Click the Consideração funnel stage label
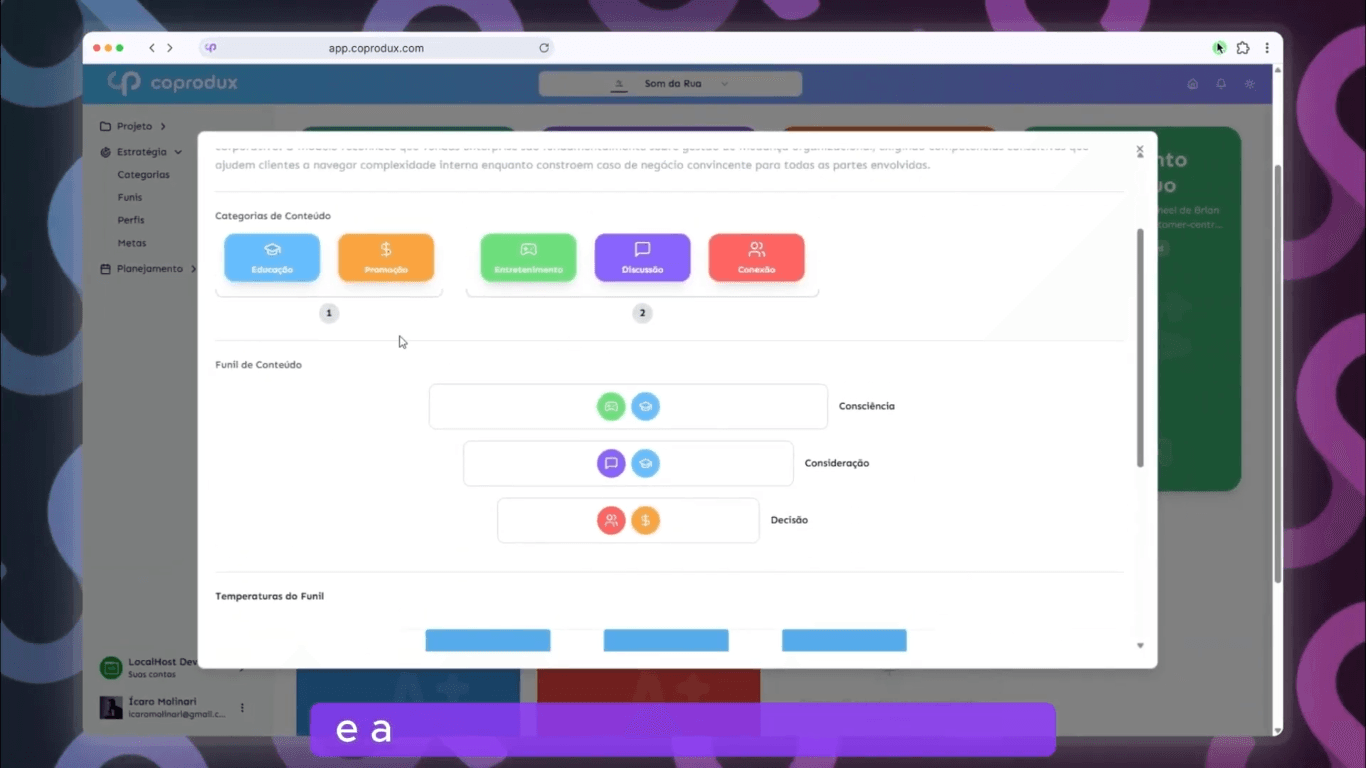The width and height of the screenshot is (1366, 768). [837, 464]
